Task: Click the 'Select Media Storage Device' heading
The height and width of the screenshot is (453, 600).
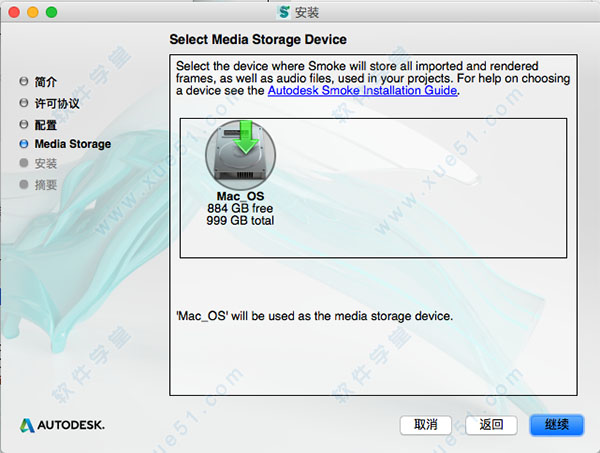Action: tap(258, 39)
